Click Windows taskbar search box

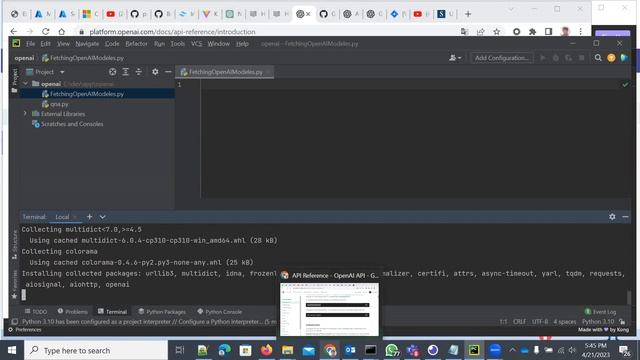click(96, 350)
